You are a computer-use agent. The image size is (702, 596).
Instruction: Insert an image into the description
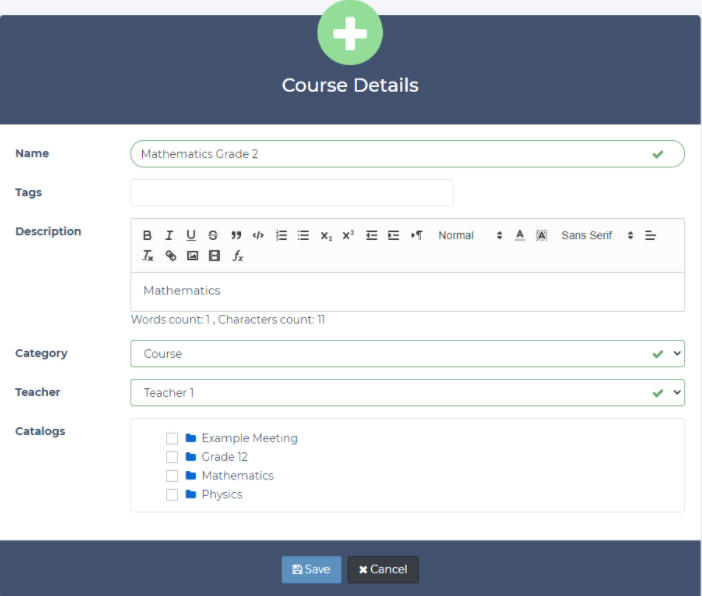coord(192,256)
